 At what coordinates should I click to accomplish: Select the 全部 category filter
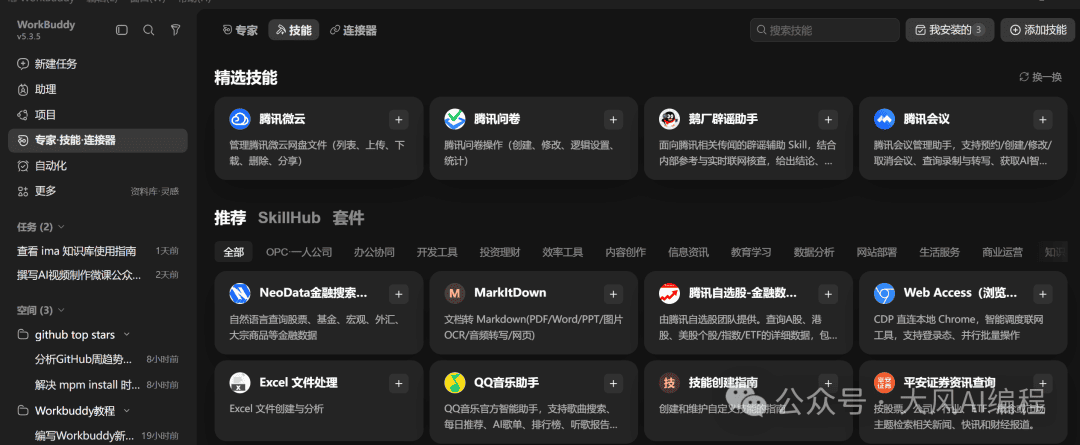233,252
